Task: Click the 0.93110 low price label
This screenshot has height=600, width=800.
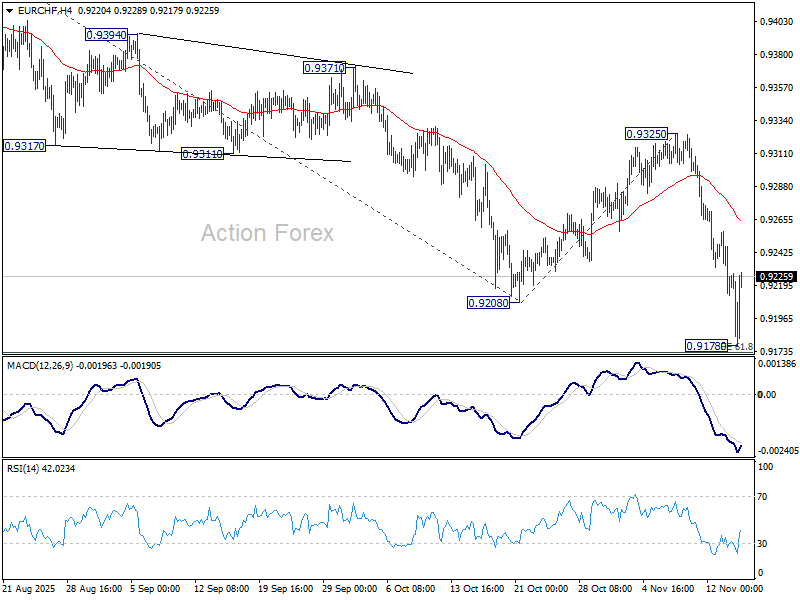Action: click(202, 154)
